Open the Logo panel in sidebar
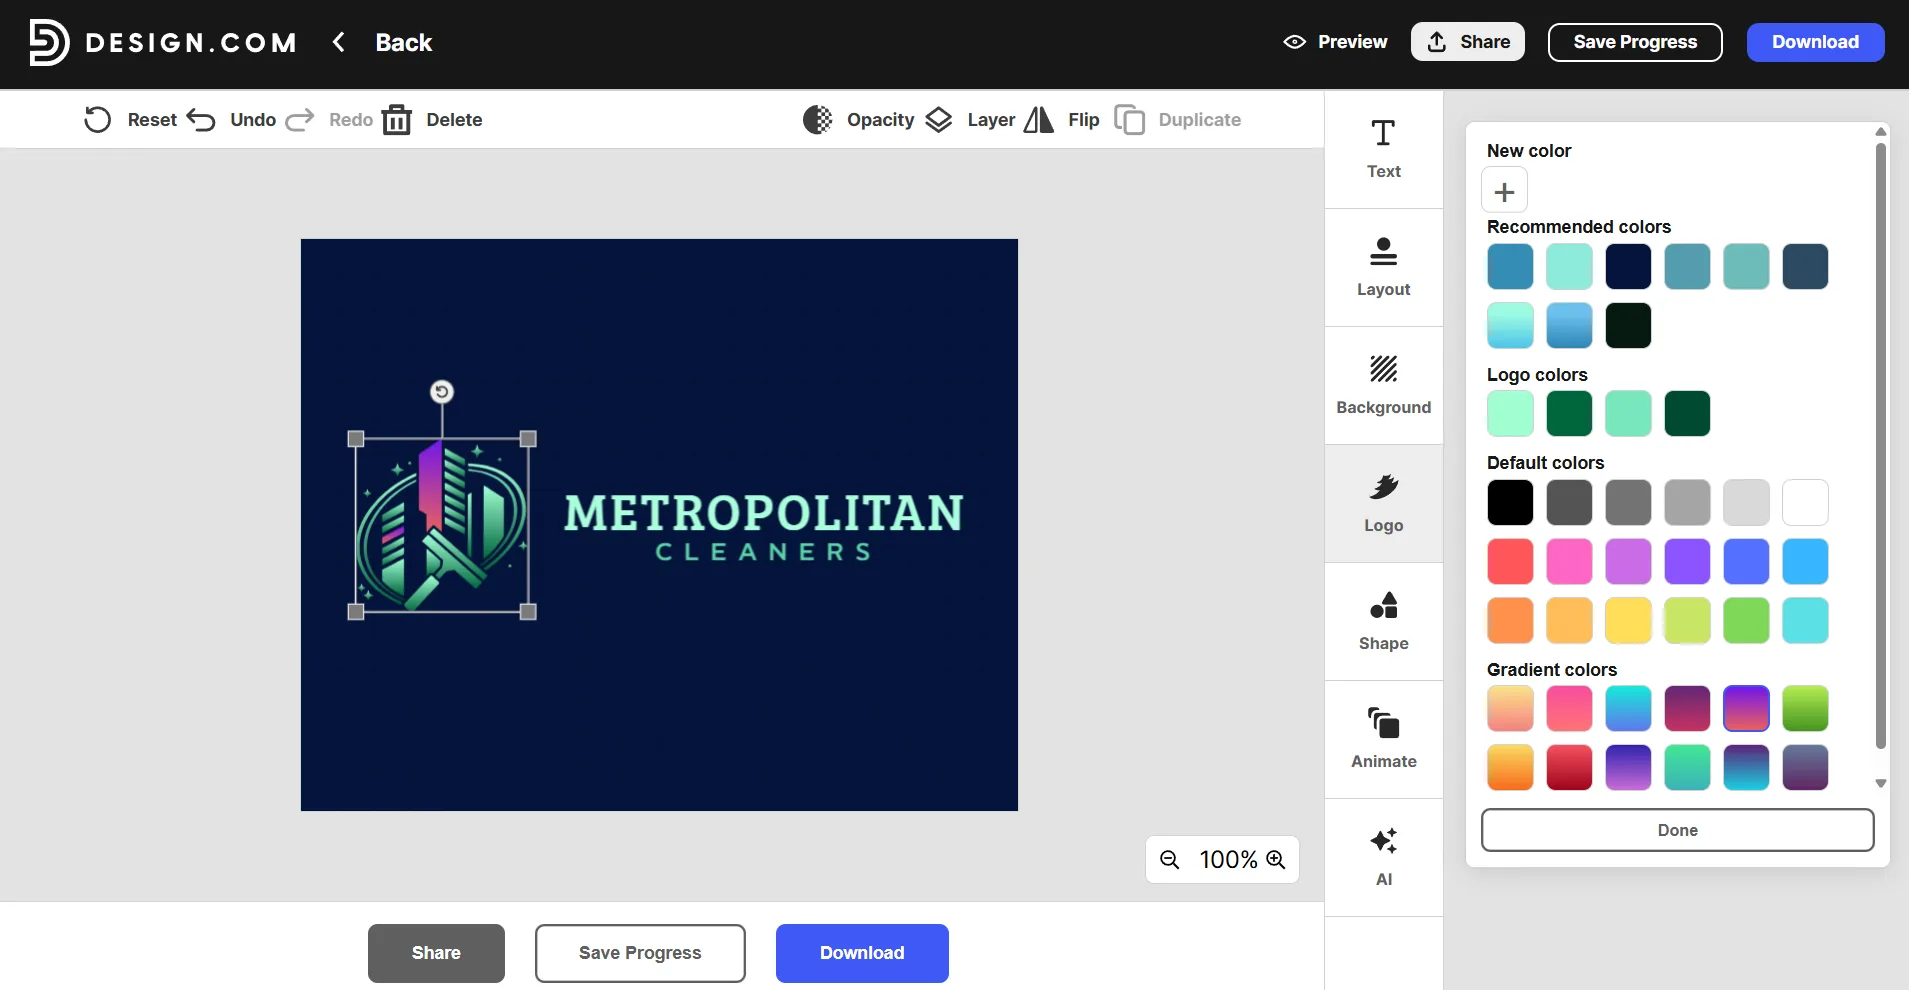 click(1384, 503)
